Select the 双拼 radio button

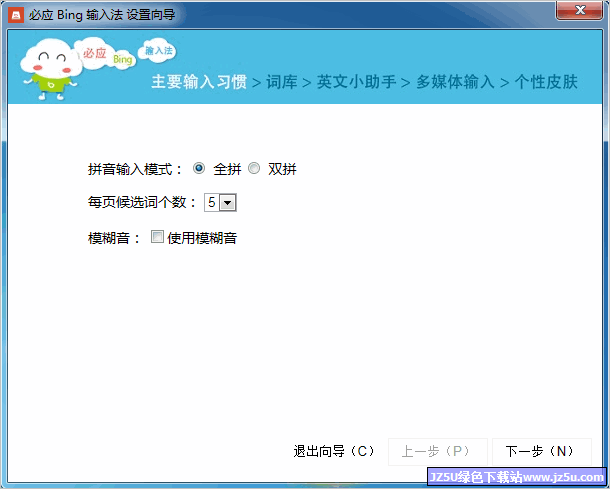(254, 168)
